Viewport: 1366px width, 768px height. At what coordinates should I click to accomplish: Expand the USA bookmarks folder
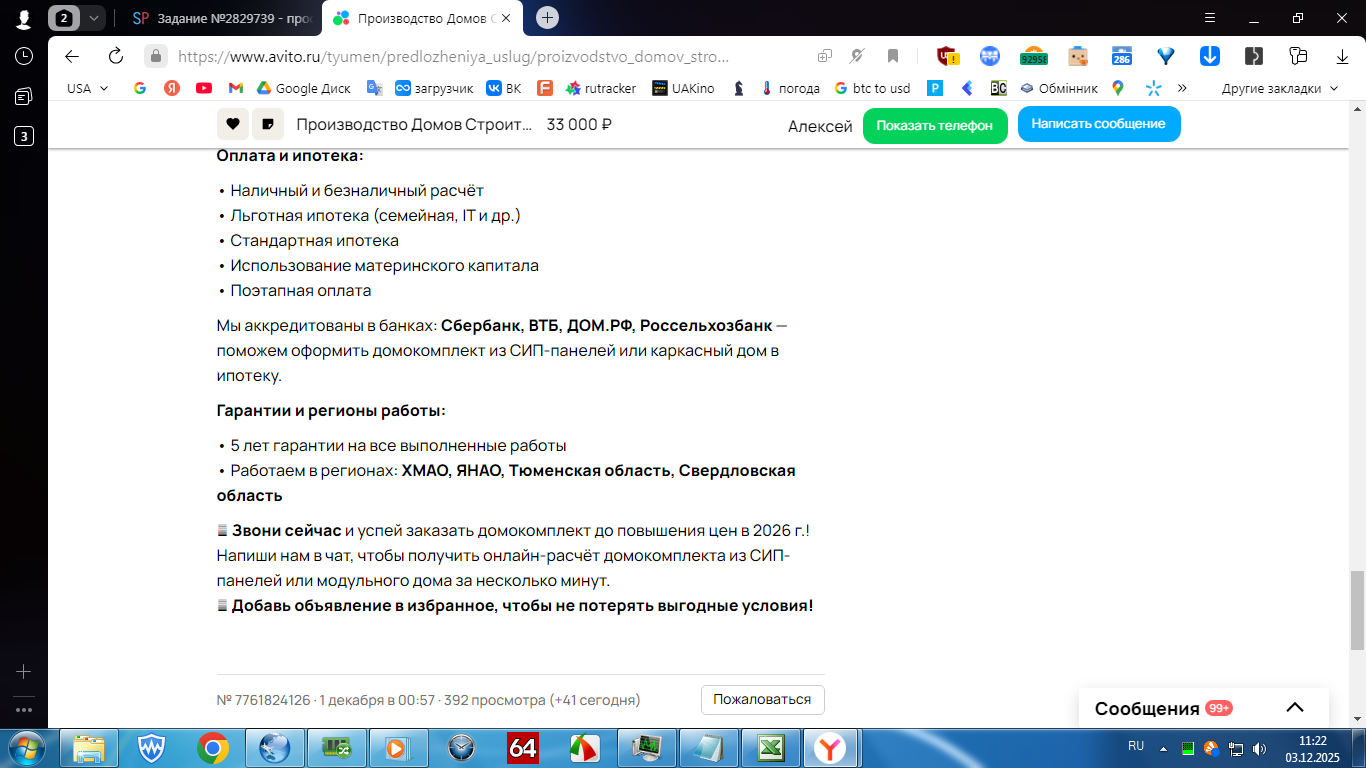tap(88, 88)
